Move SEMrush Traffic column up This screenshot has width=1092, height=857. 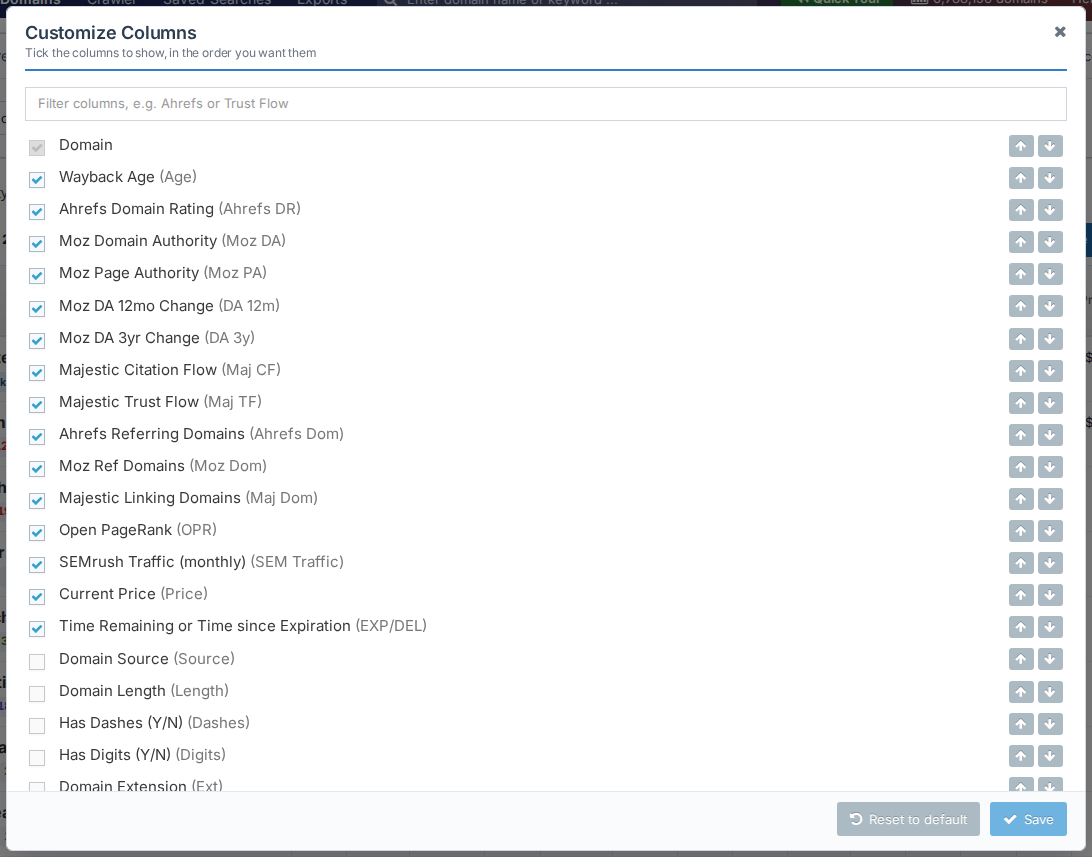(1021, 563)
